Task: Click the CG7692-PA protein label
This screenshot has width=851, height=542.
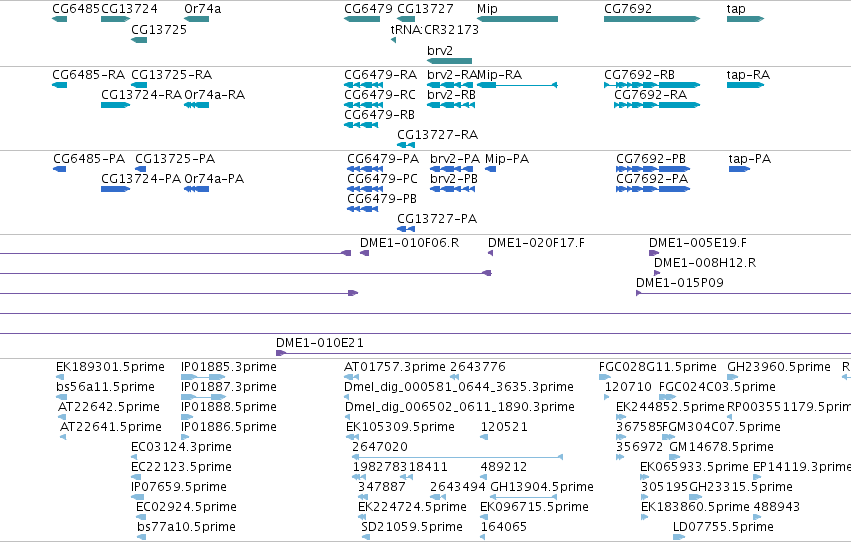Action: [x=652, y=179]
